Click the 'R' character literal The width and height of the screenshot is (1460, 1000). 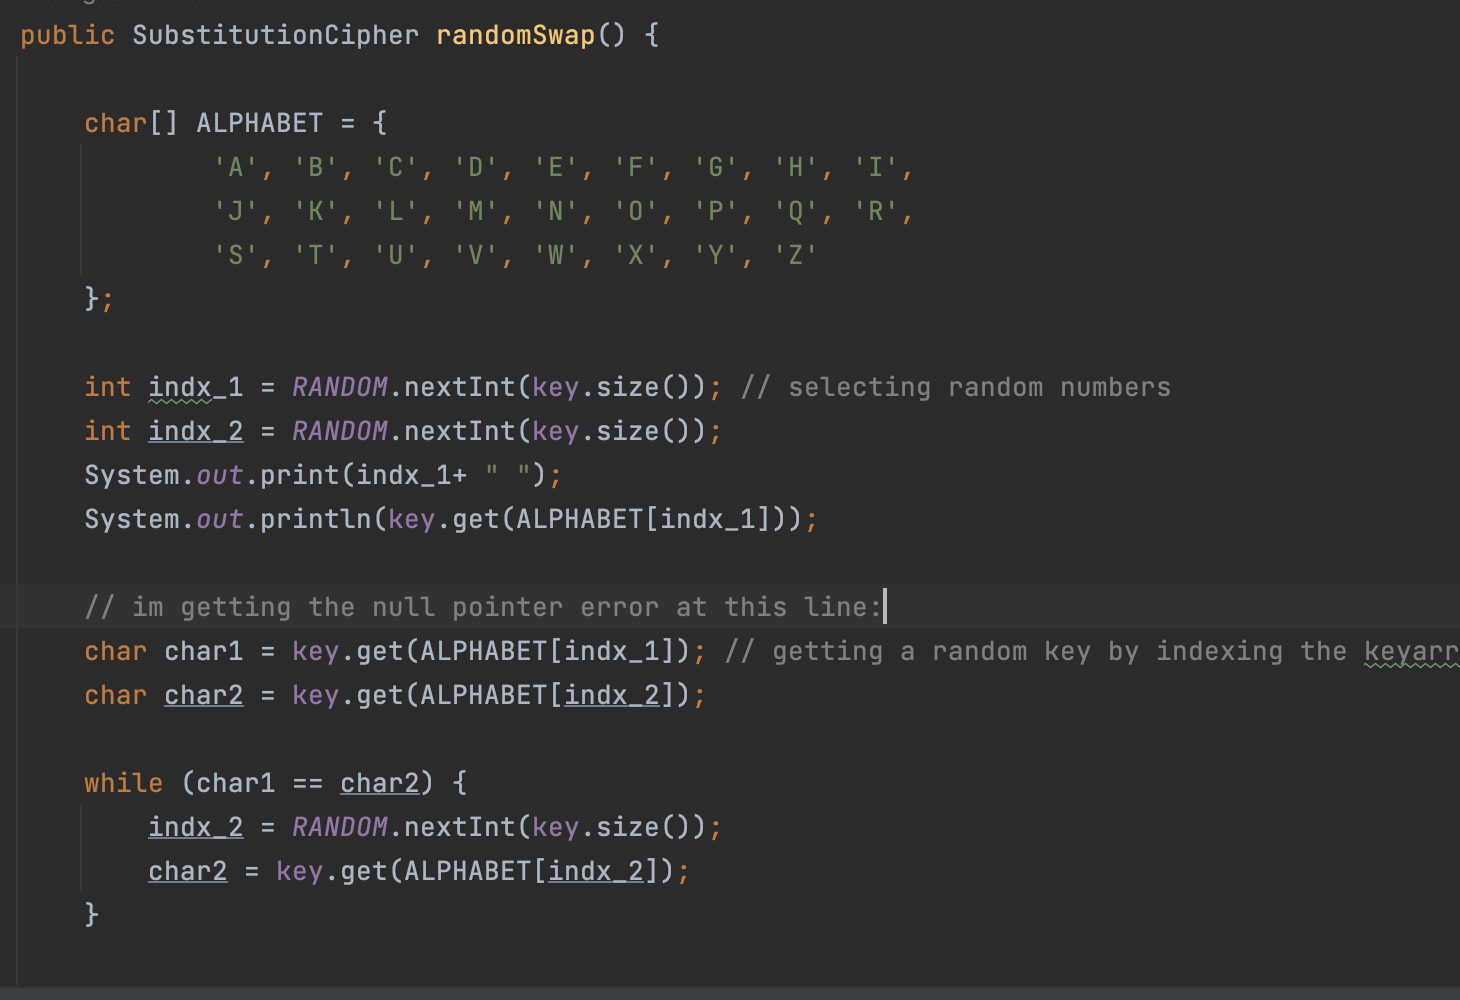[875, 211]
